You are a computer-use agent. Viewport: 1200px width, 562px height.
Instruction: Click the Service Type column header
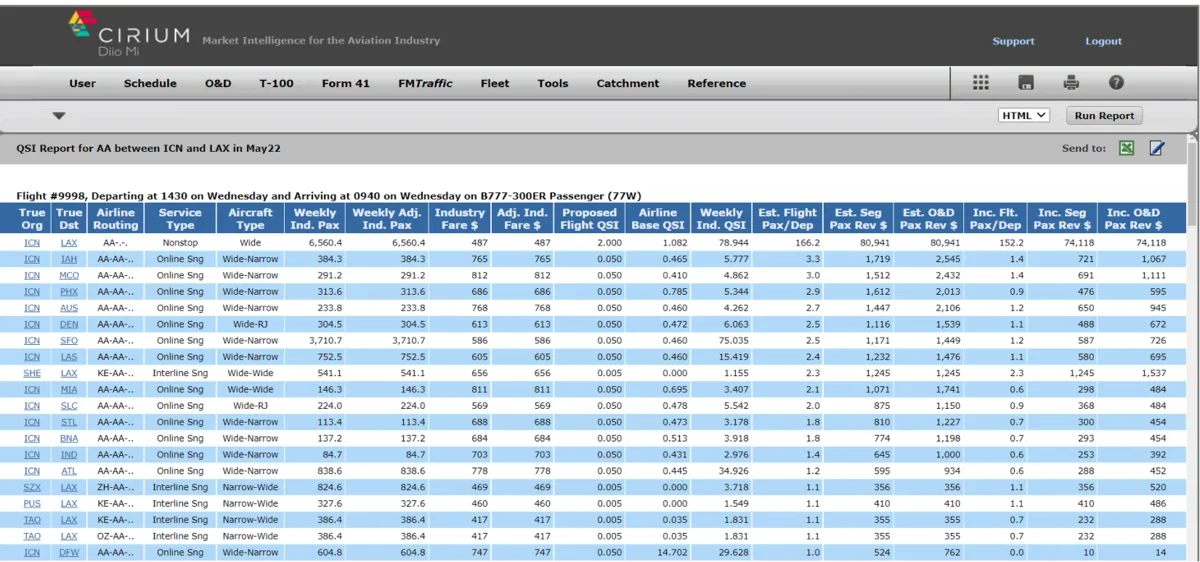point(180,219)
